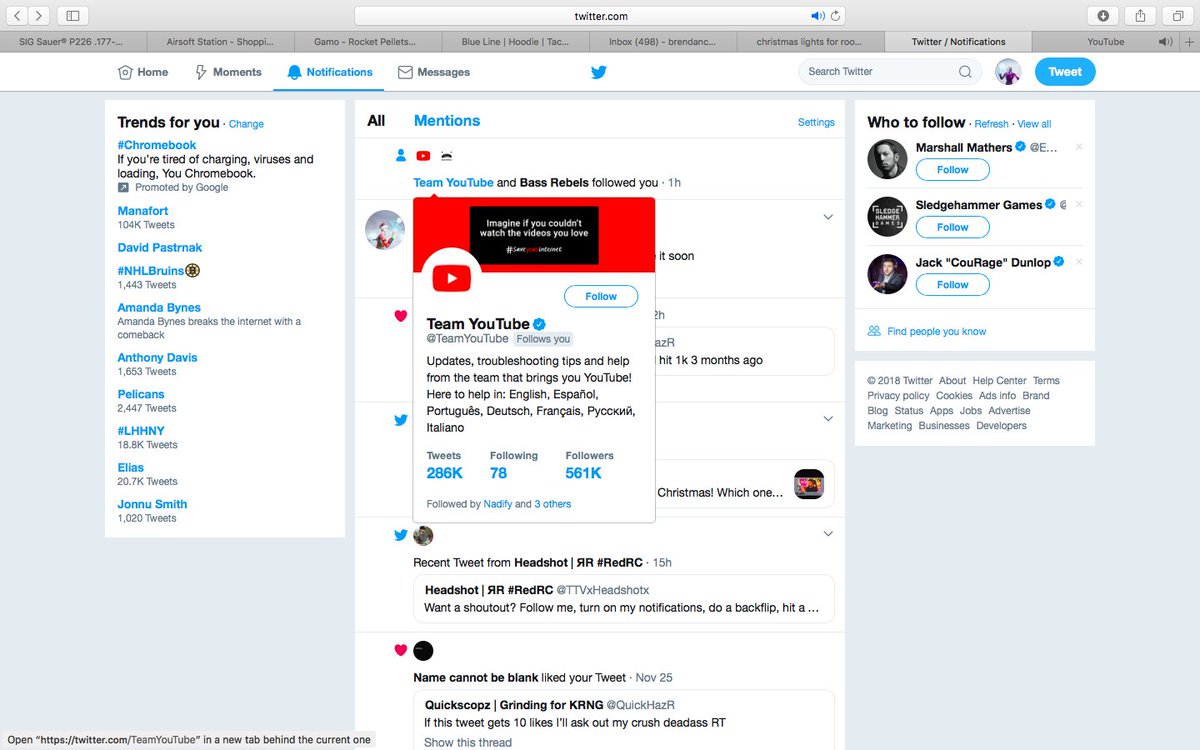The image size is (1200, 750).
Task: Expand options chevron on first notification
Action: coord(828,217)
